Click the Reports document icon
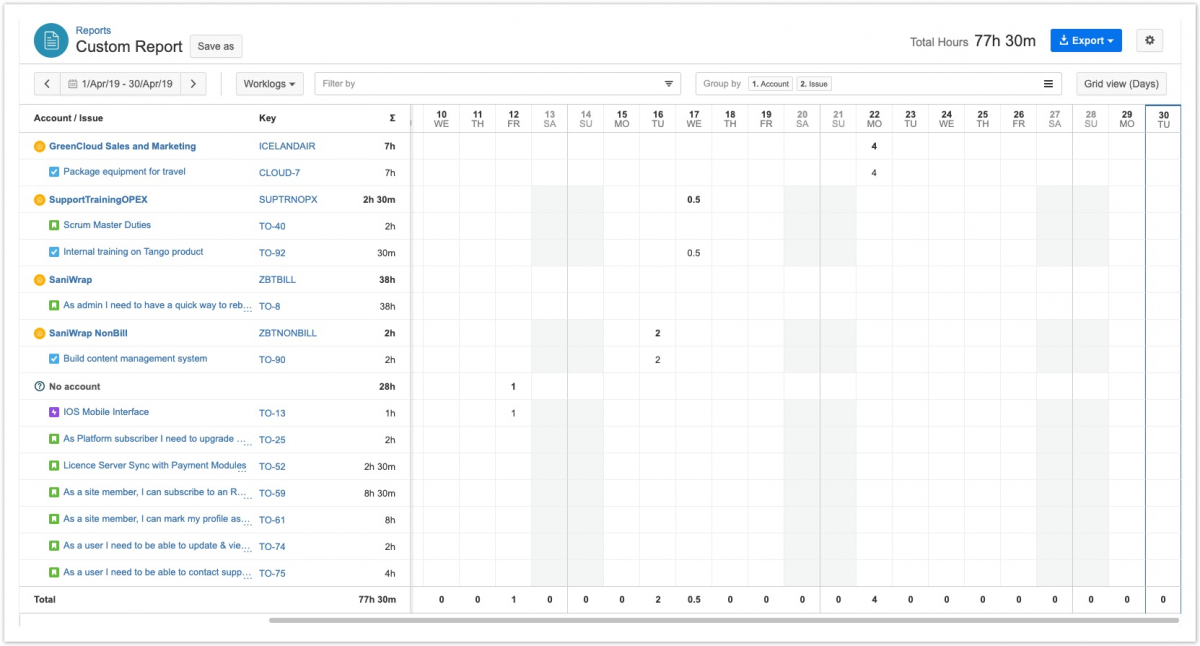The image size is (1200, 646). (x=51, y=40)
